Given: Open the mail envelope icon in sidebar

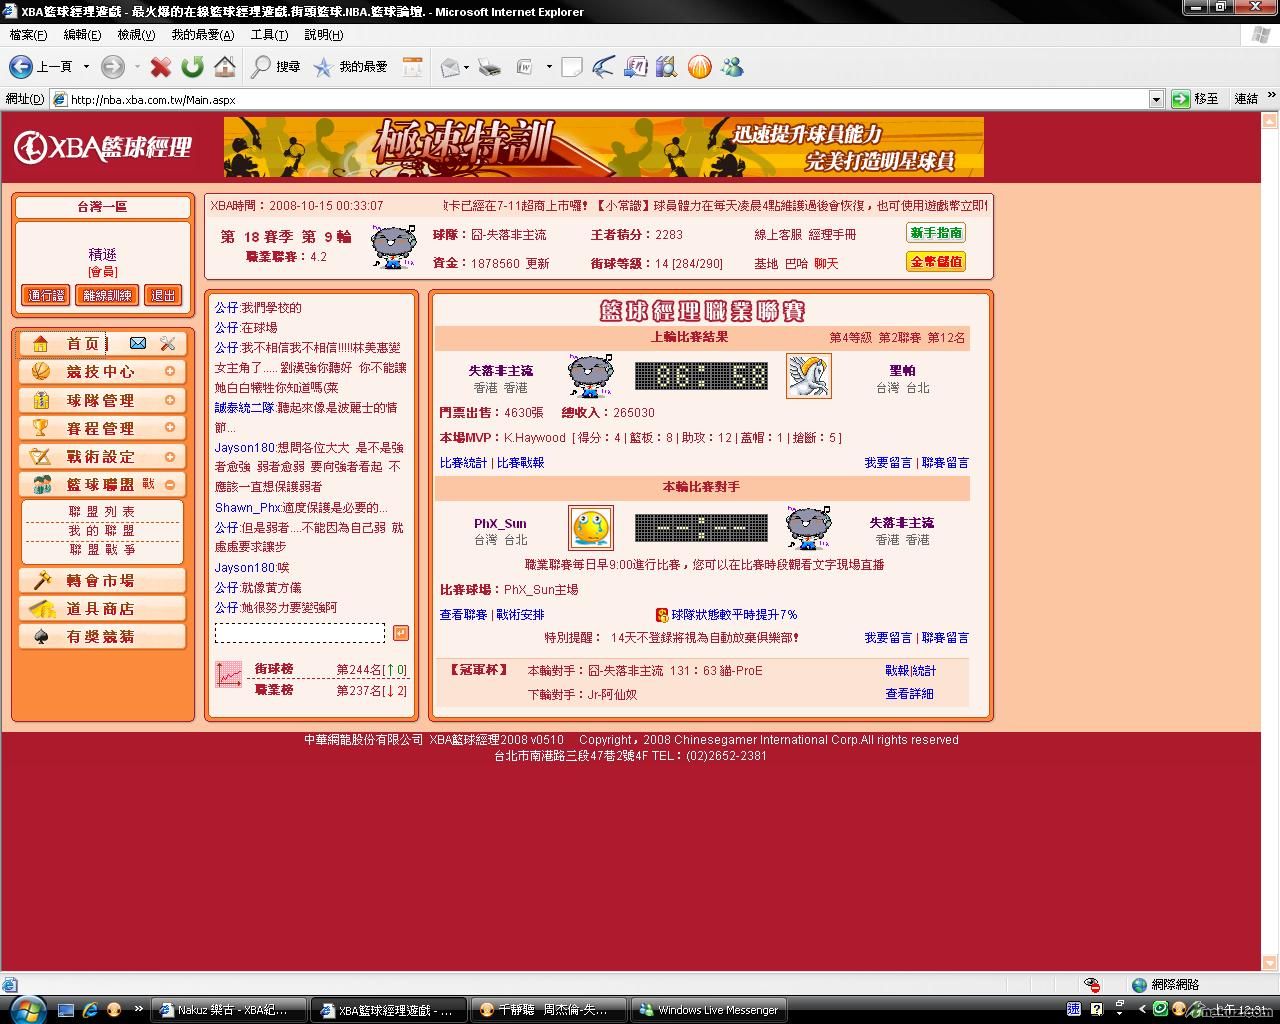Looking at the screenshot, I should (138, 344).
